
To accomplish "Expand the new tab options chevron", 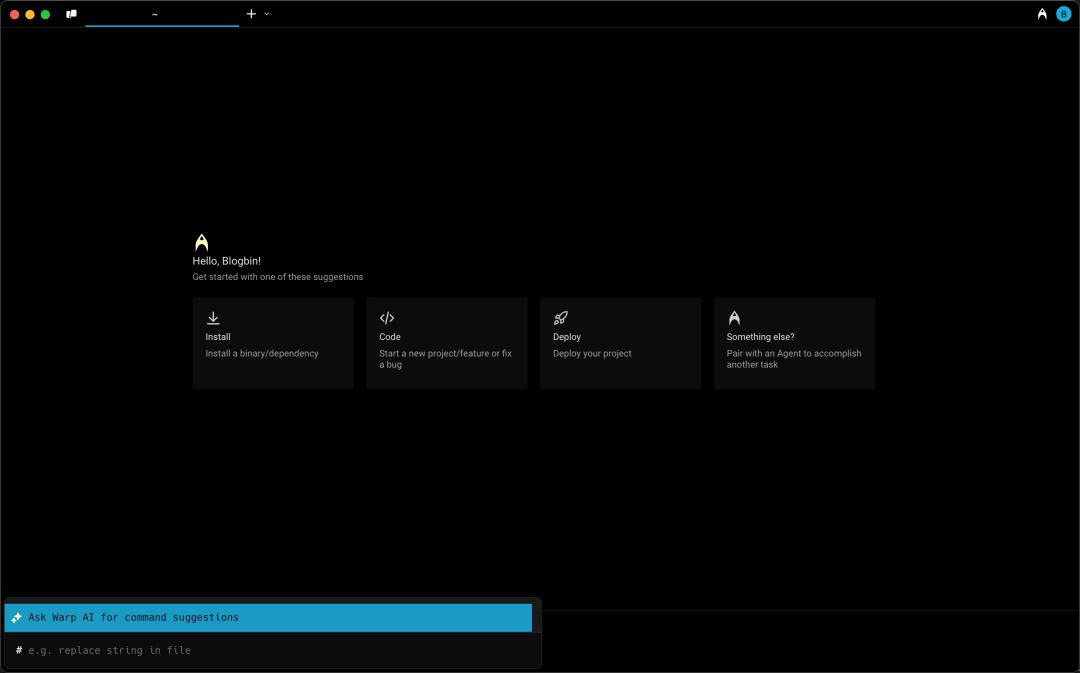I will 267,14.
